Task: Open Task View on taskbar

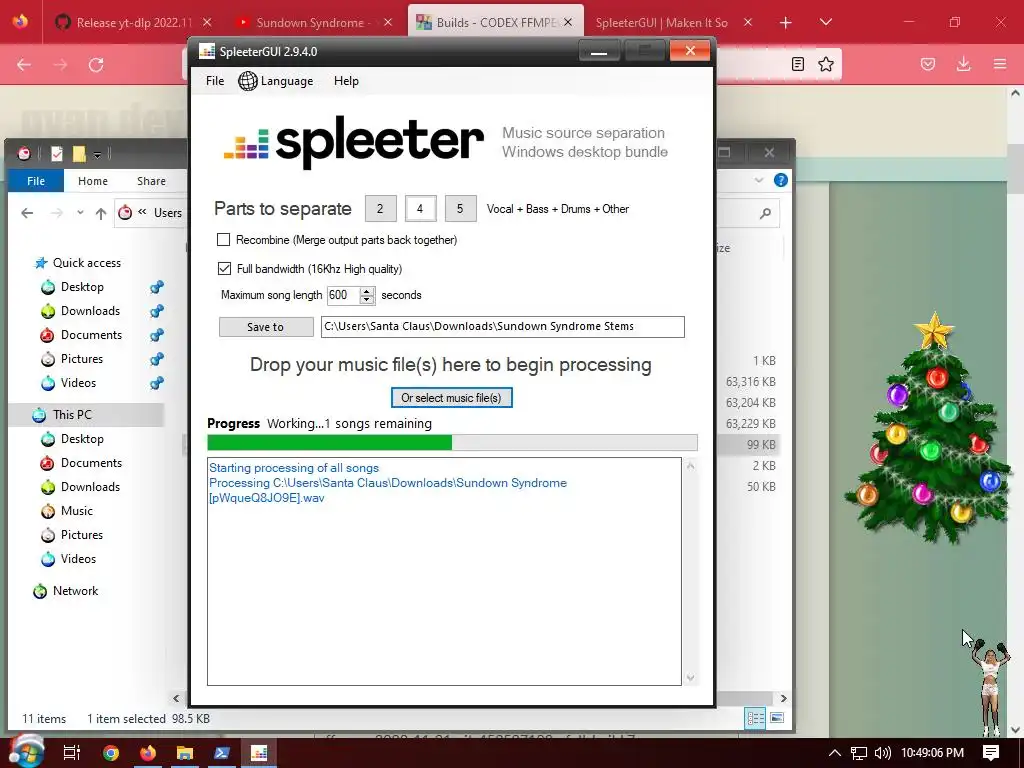Action: tap(71, 753)
